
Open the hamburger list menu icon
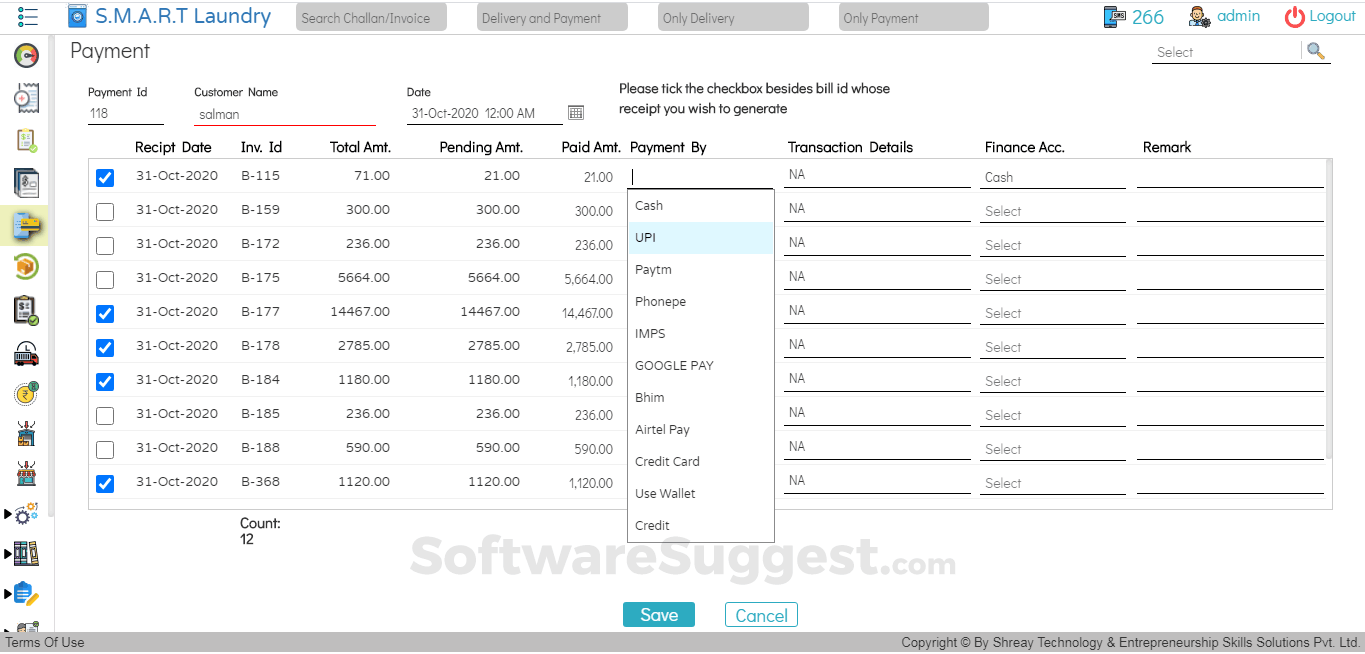click(27, 17)
